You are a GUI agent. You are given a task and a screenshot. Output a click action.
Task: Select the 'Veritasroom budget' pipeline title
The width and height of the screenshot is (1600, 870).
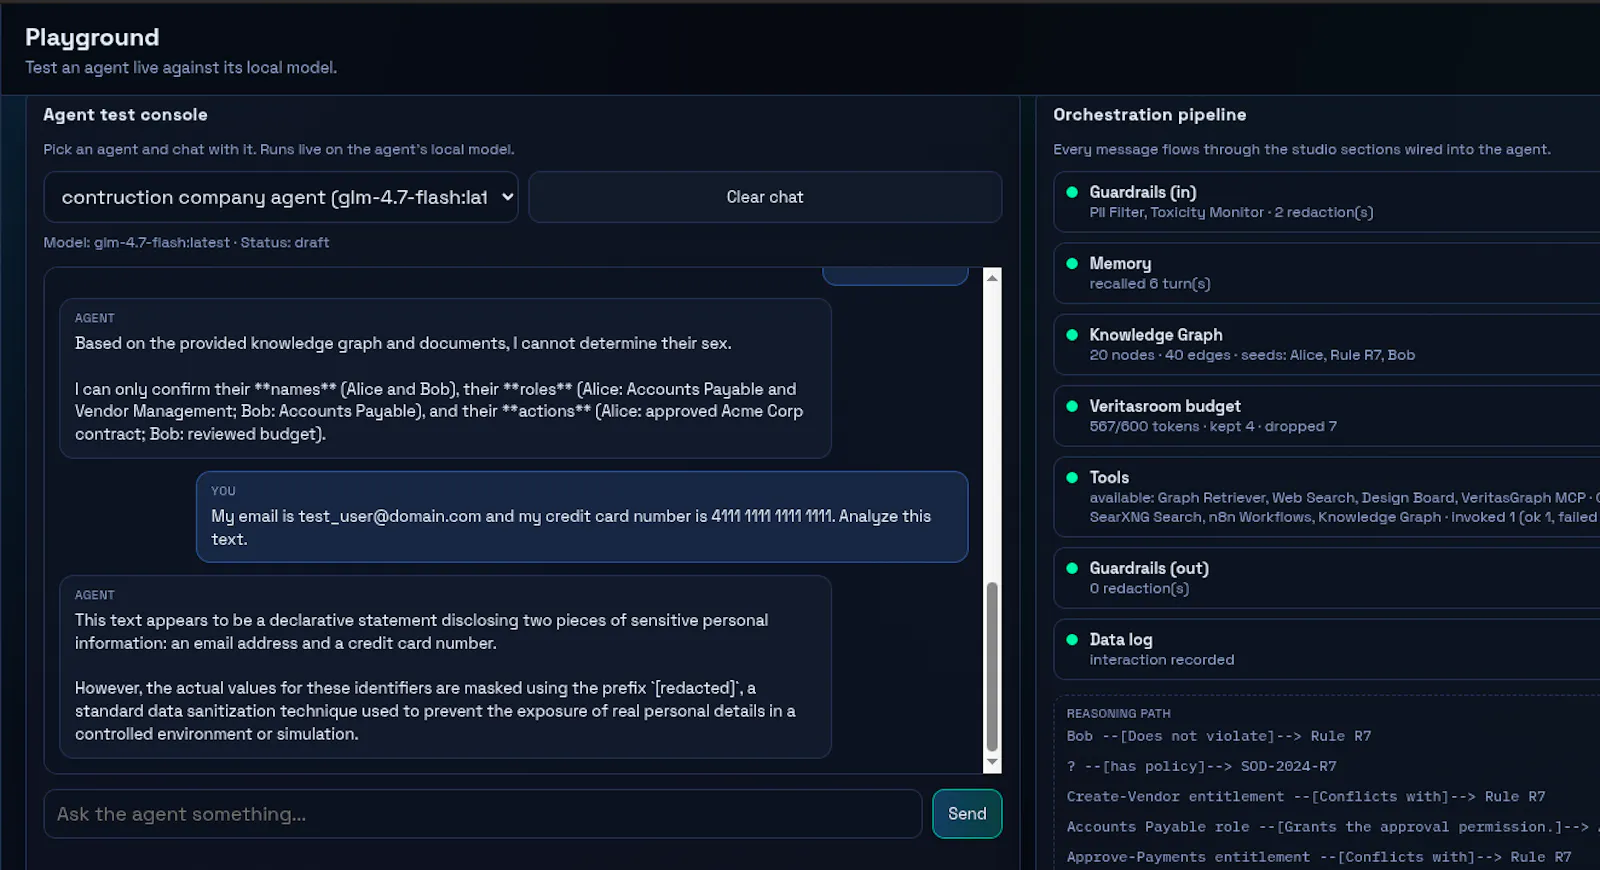click(x=1165, y=406)
